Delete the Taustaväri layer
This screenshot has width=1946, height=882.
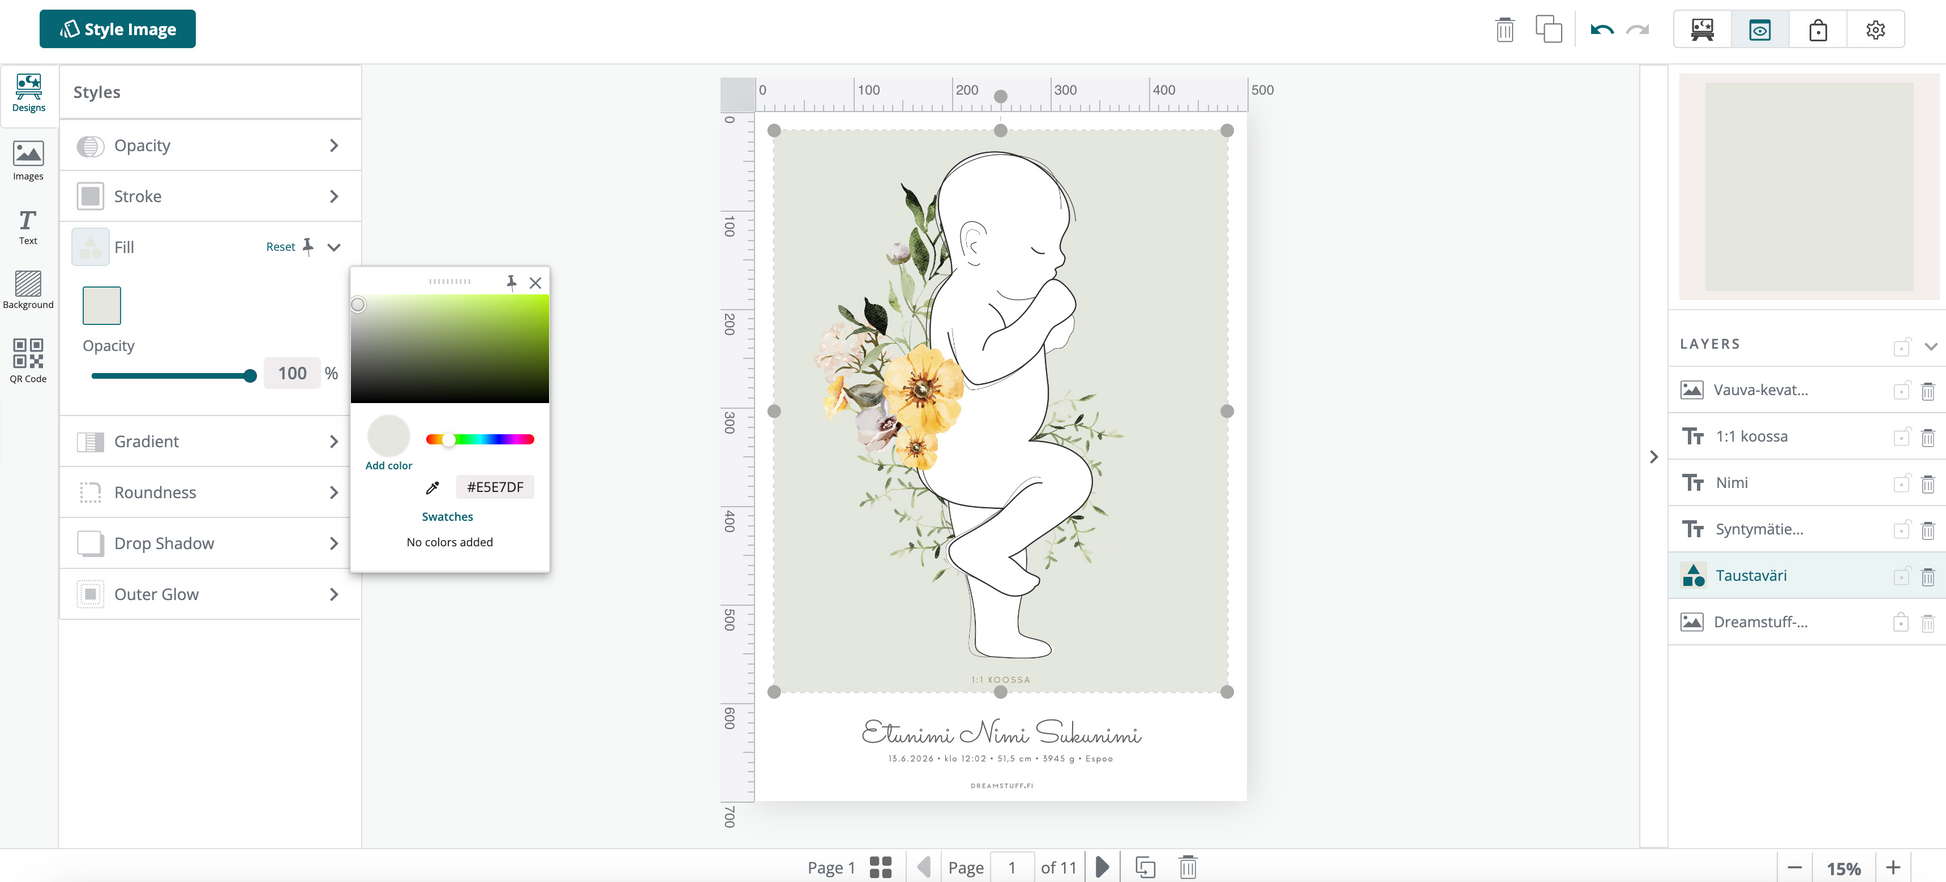[1928, 577]
